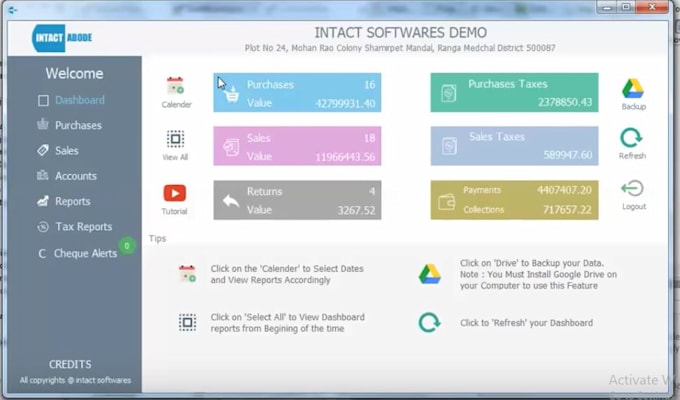680x400 pixels.
Task: Open the Cheque Alerts sidebar item
Action: 85,253
